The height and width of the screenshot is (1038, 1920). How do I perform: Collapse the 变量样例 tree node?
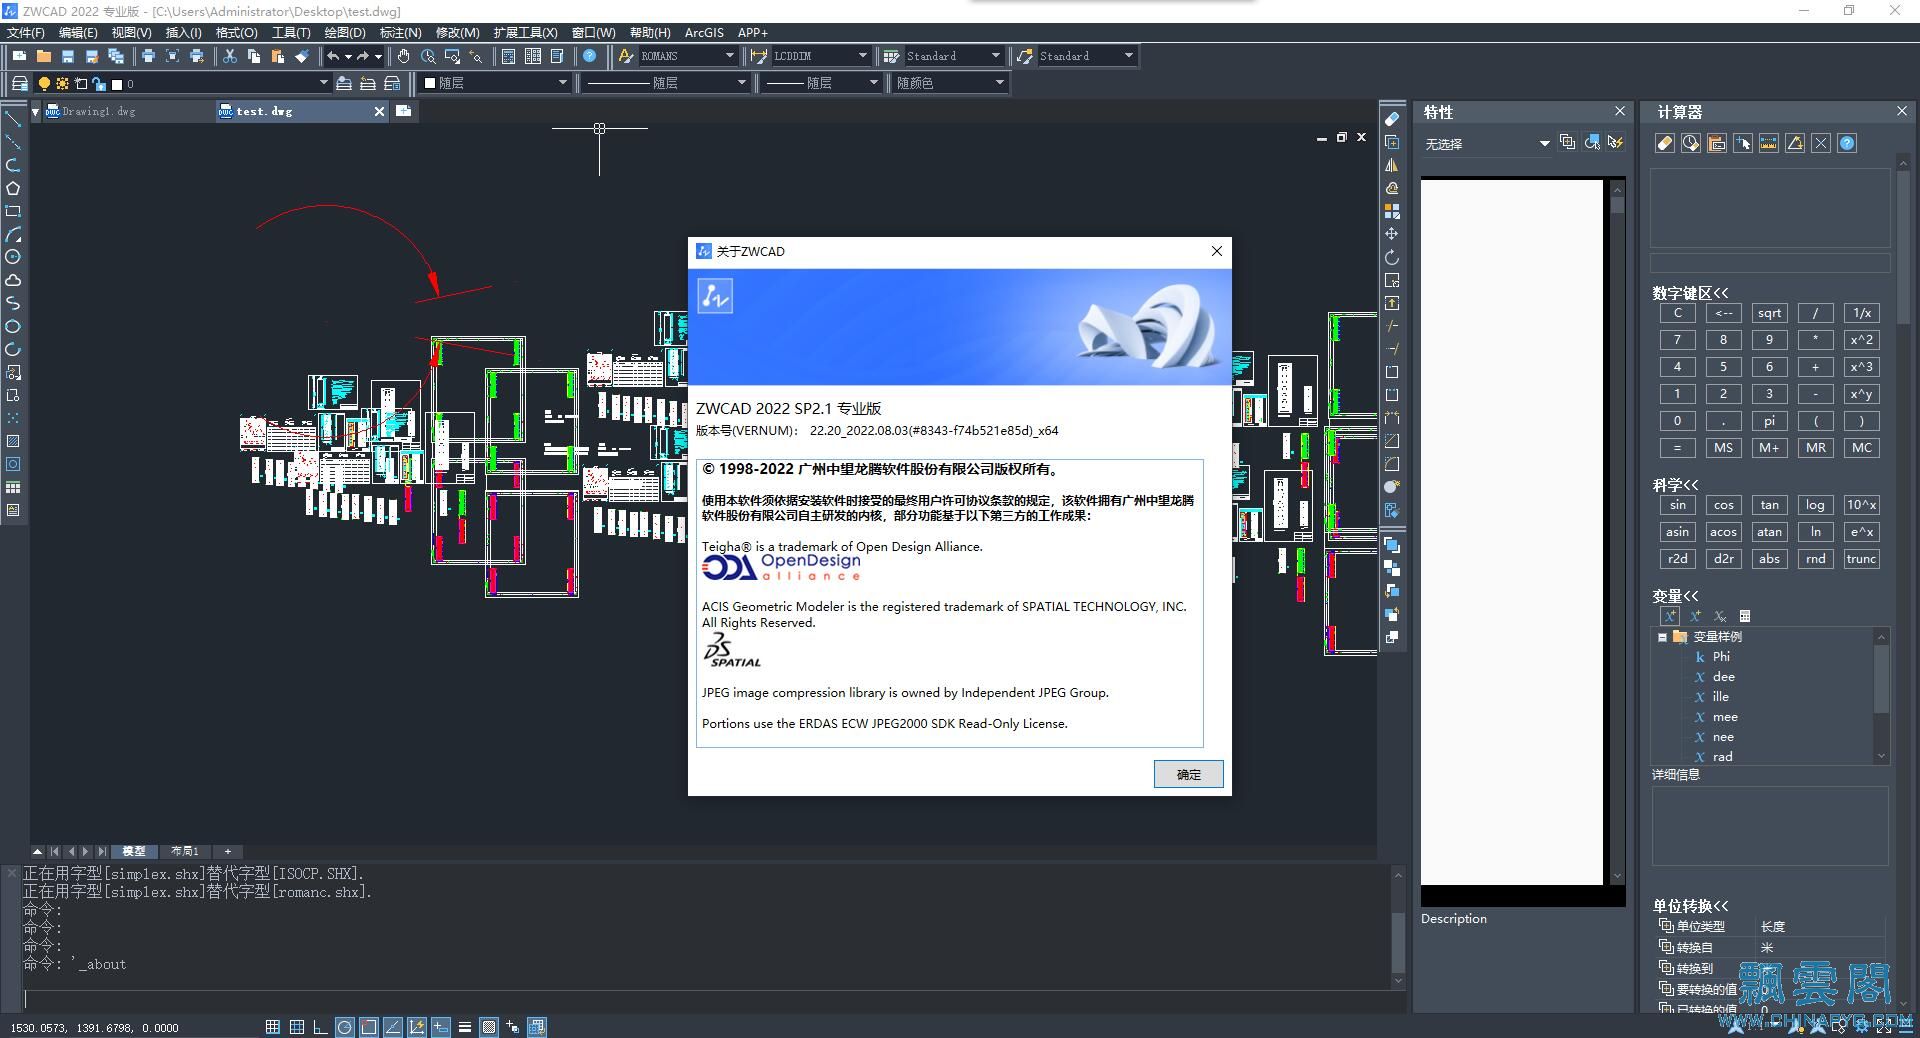coord(1662,637)
